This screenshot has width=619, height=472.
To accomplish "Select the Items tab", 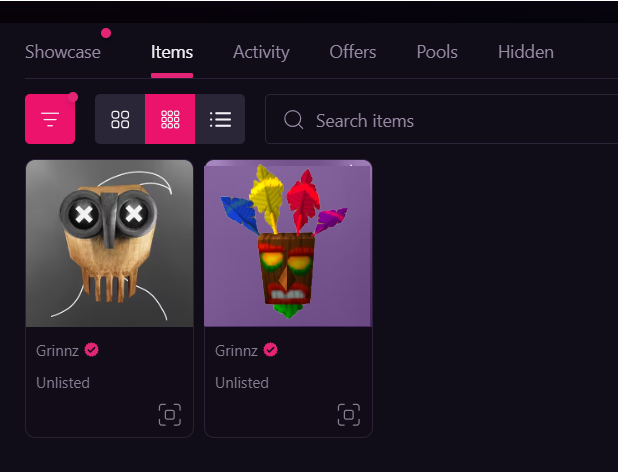I will [172, 52].
